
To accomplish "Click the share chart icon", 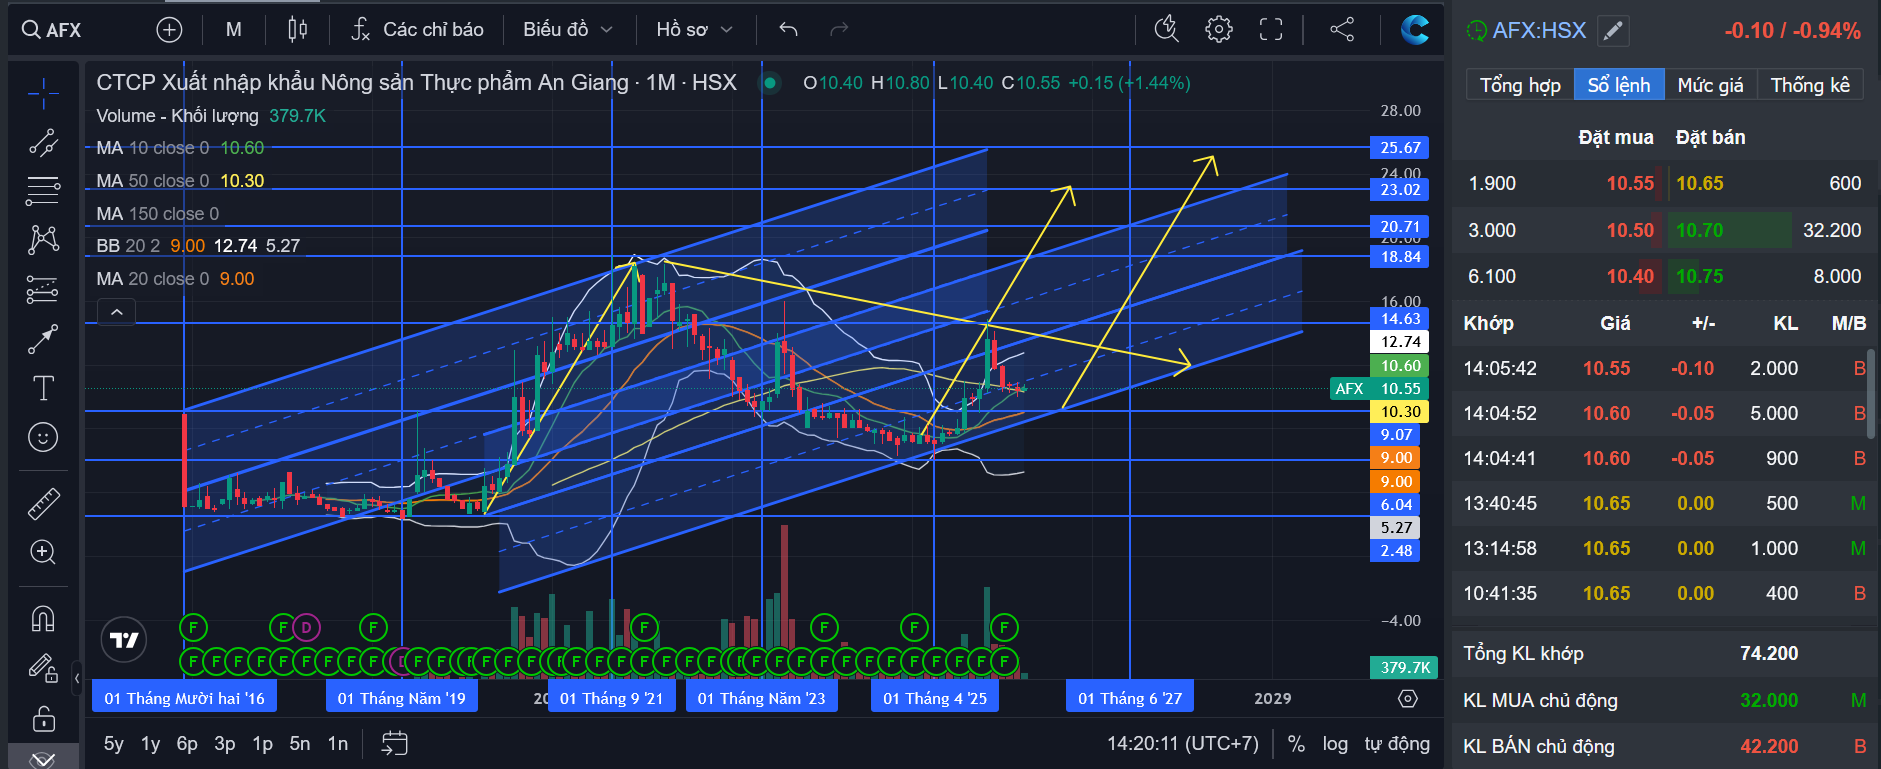I will (1342, 30).
